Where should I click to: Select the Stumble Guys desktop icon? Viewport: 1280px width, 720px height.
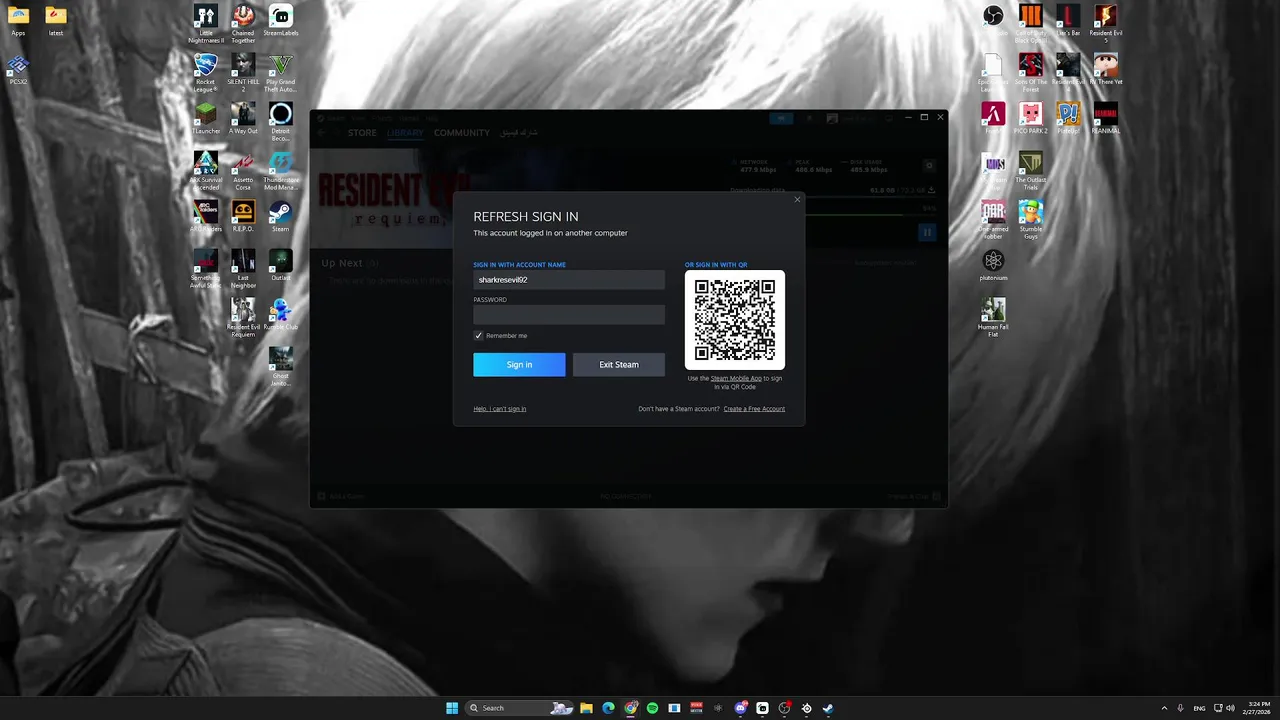[x=1030, y=220]
